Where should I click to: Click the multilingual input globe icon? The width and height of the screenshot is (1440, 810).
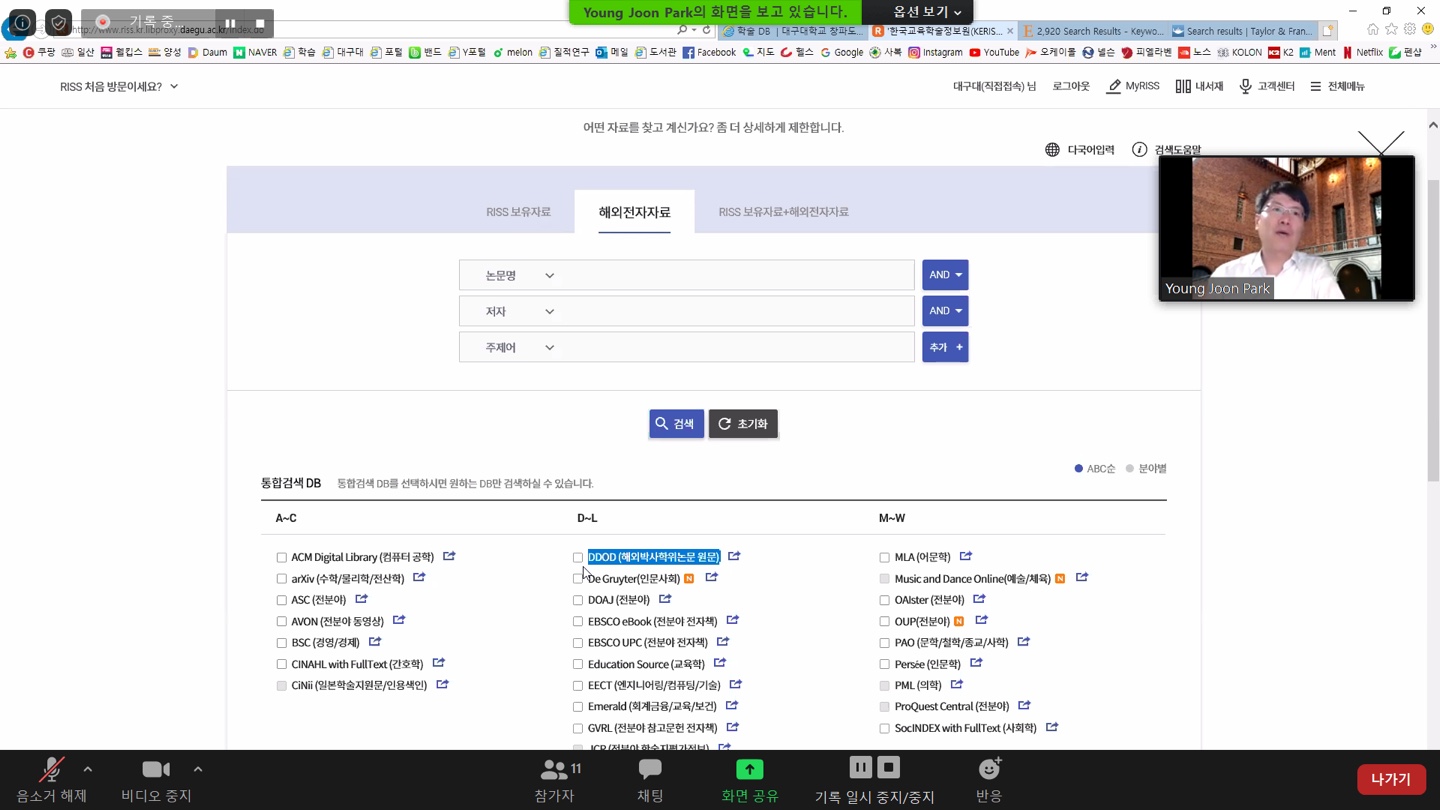tap(1052, 150)
